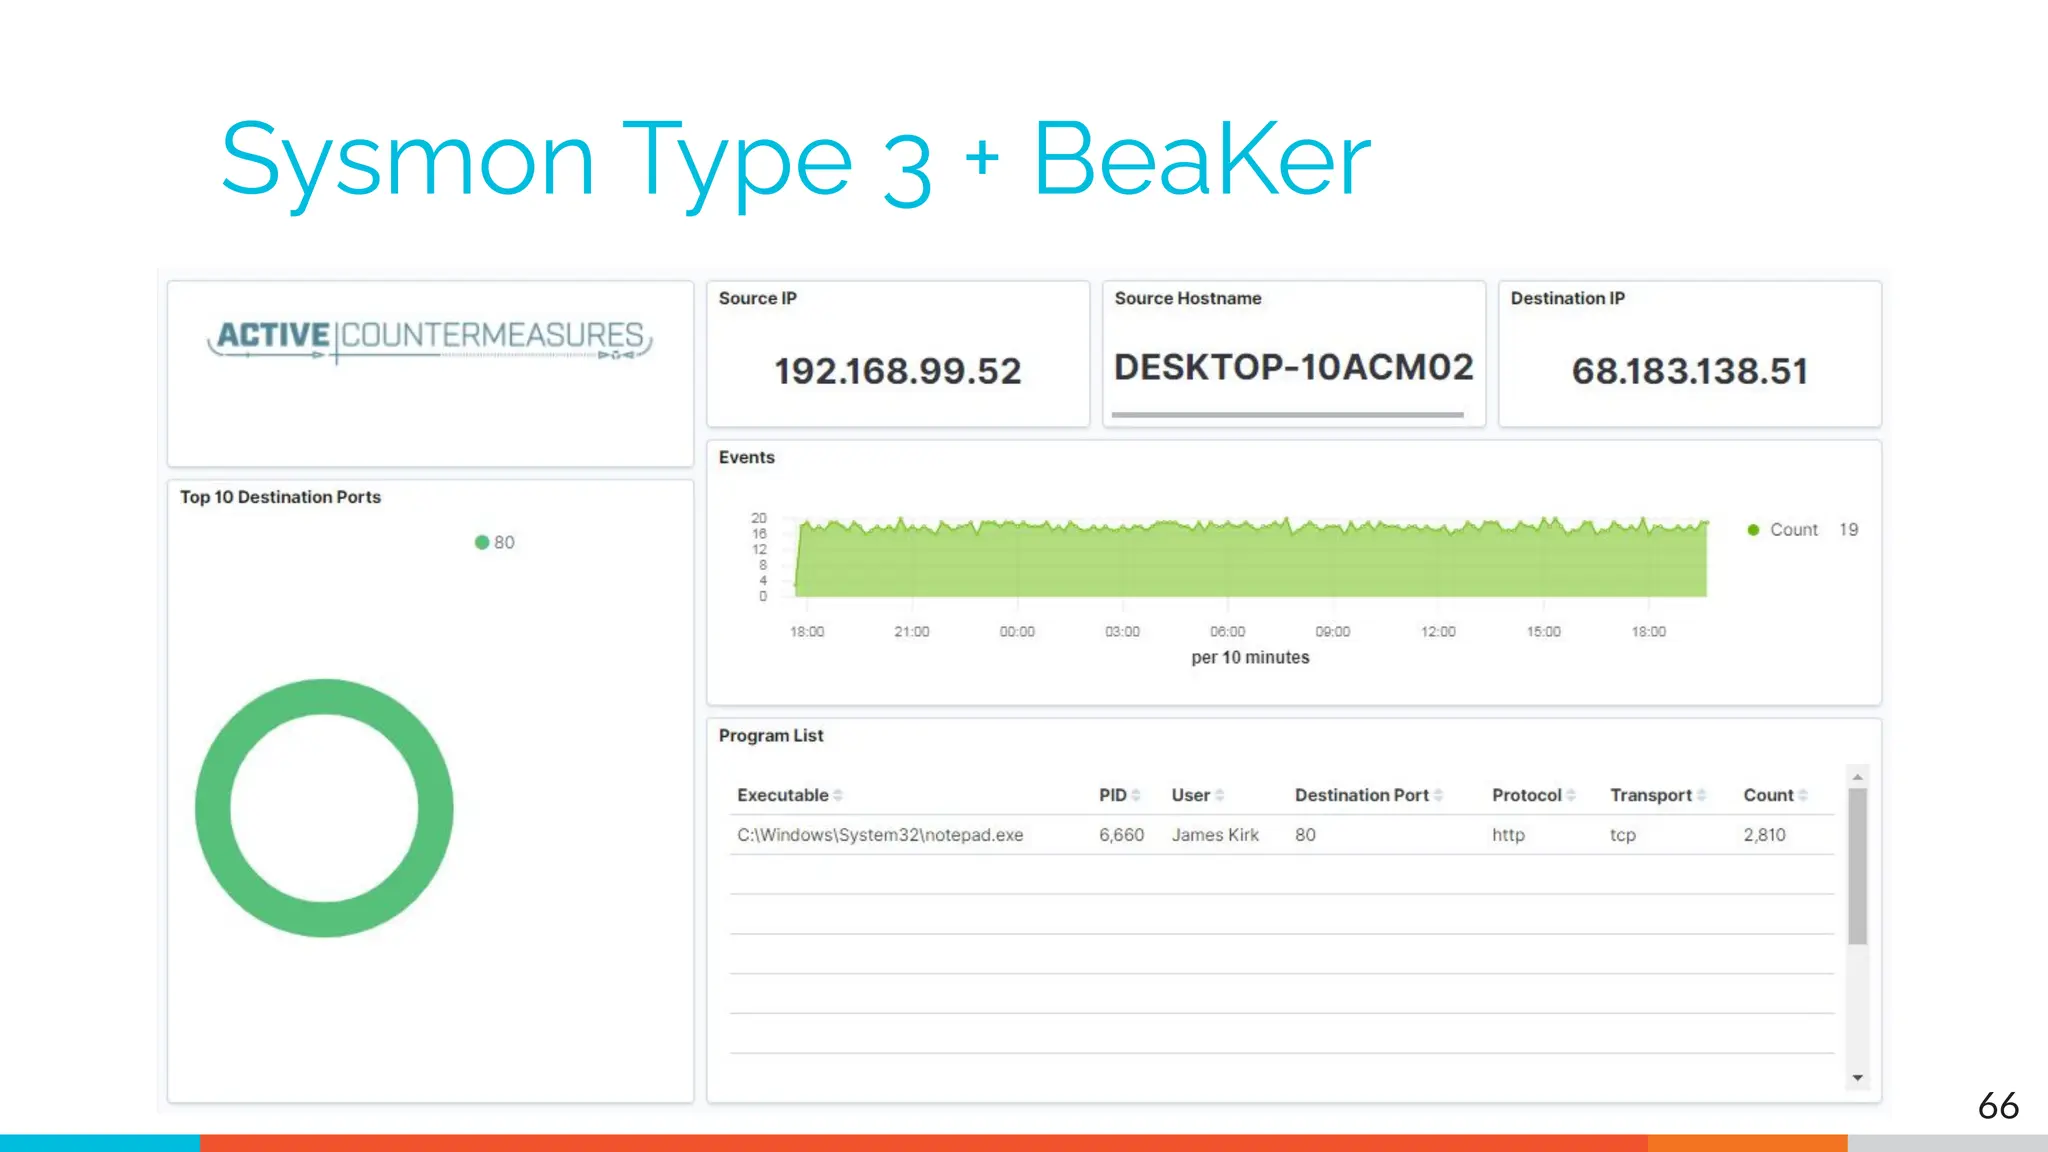Image resolution: width=2048 pixels, height=1152 pixels.
Task: Click the Program List vertical scrollbar thumb
Action: [1858, 866]
